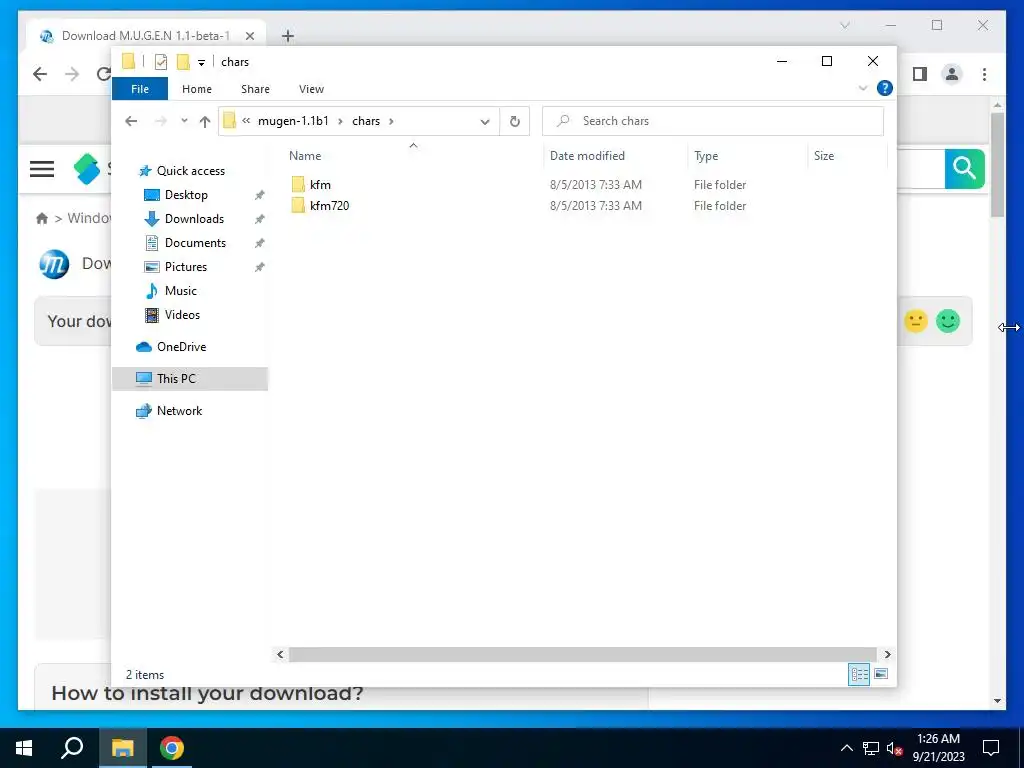Viewport: 1024px width, 768px height.
Task: Expand hidden path chevron before mugen-1.1b1
Action: (x=246, y=121)
